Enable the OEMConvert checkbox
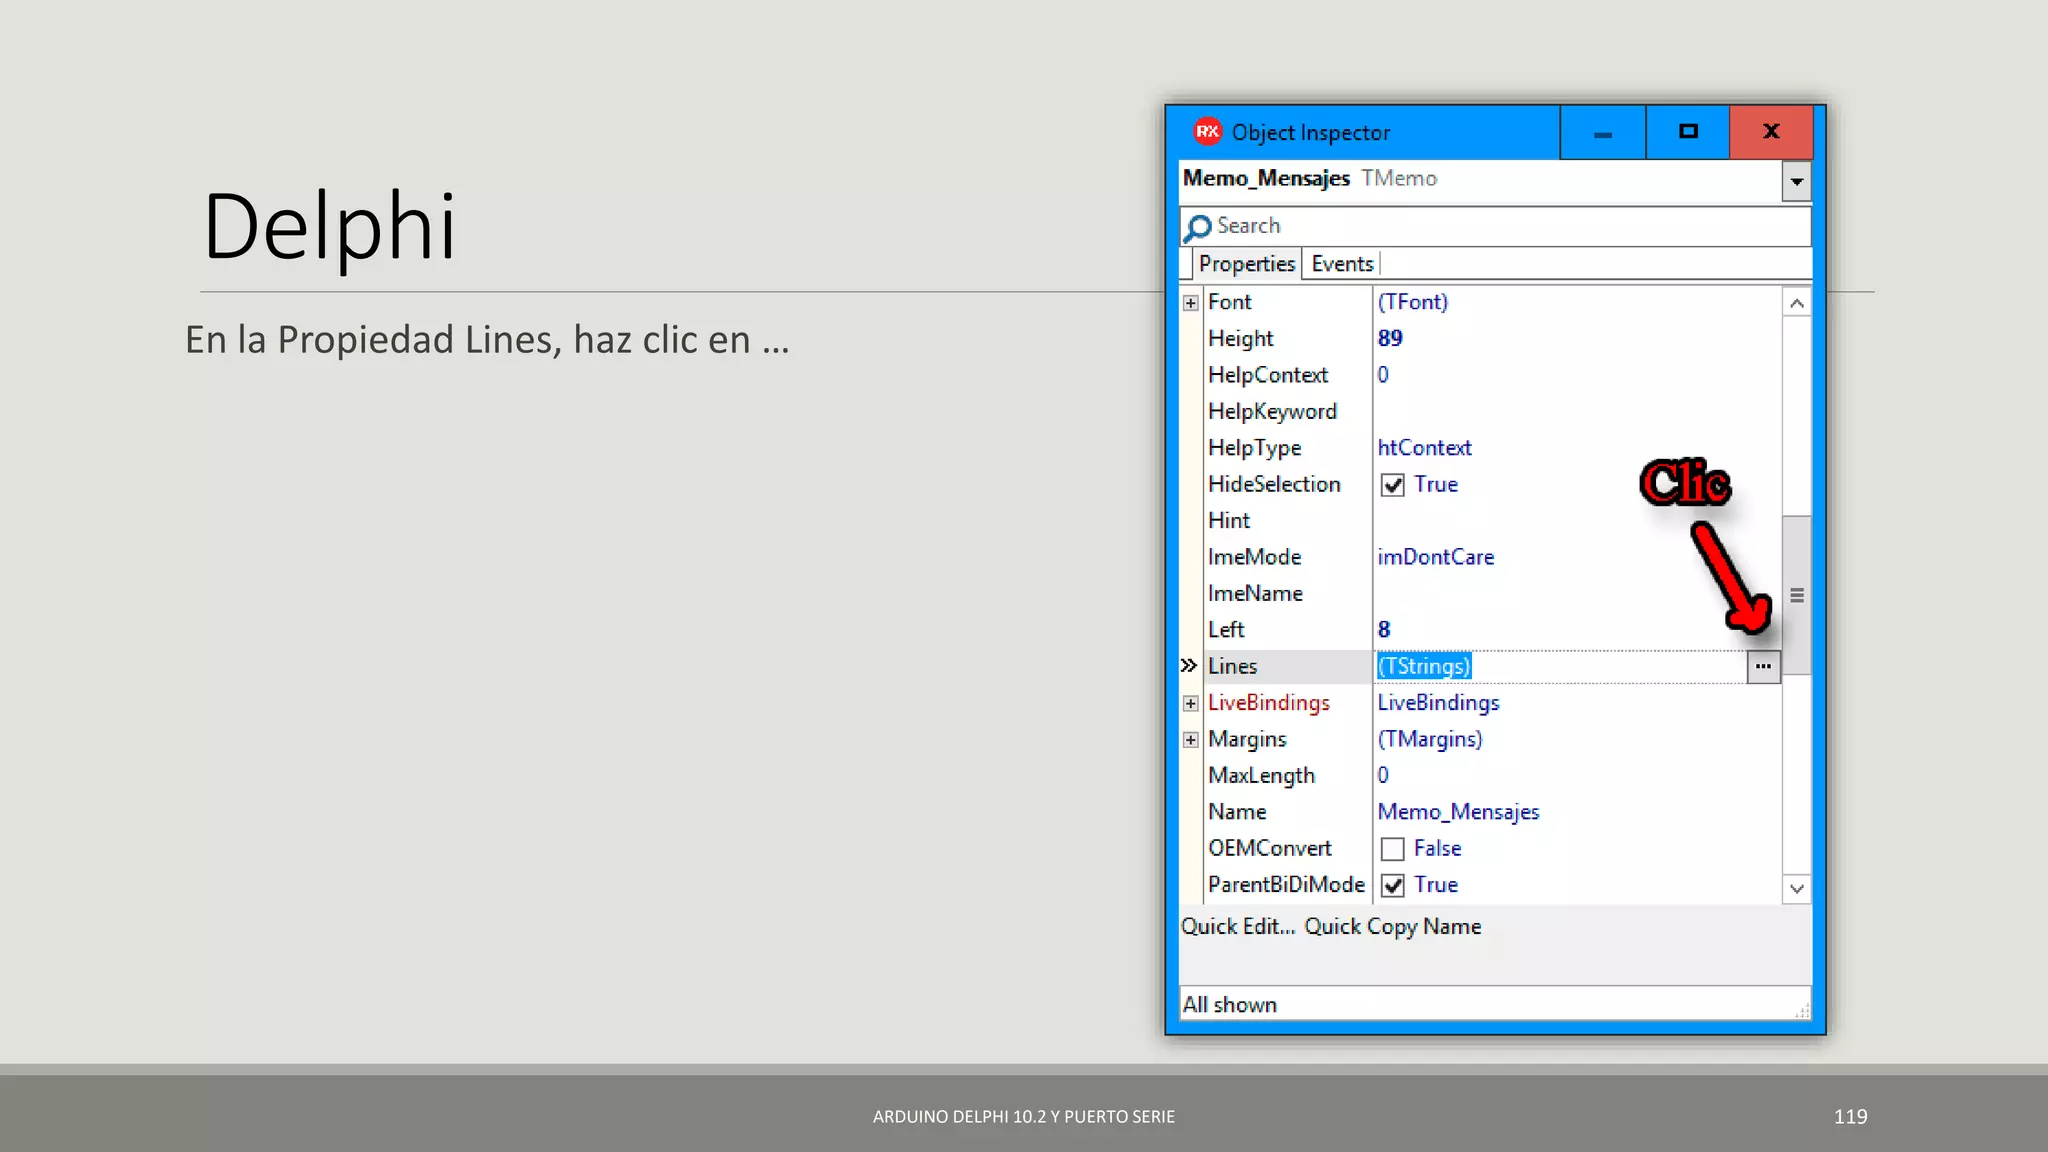 (x=1392, y=849)
